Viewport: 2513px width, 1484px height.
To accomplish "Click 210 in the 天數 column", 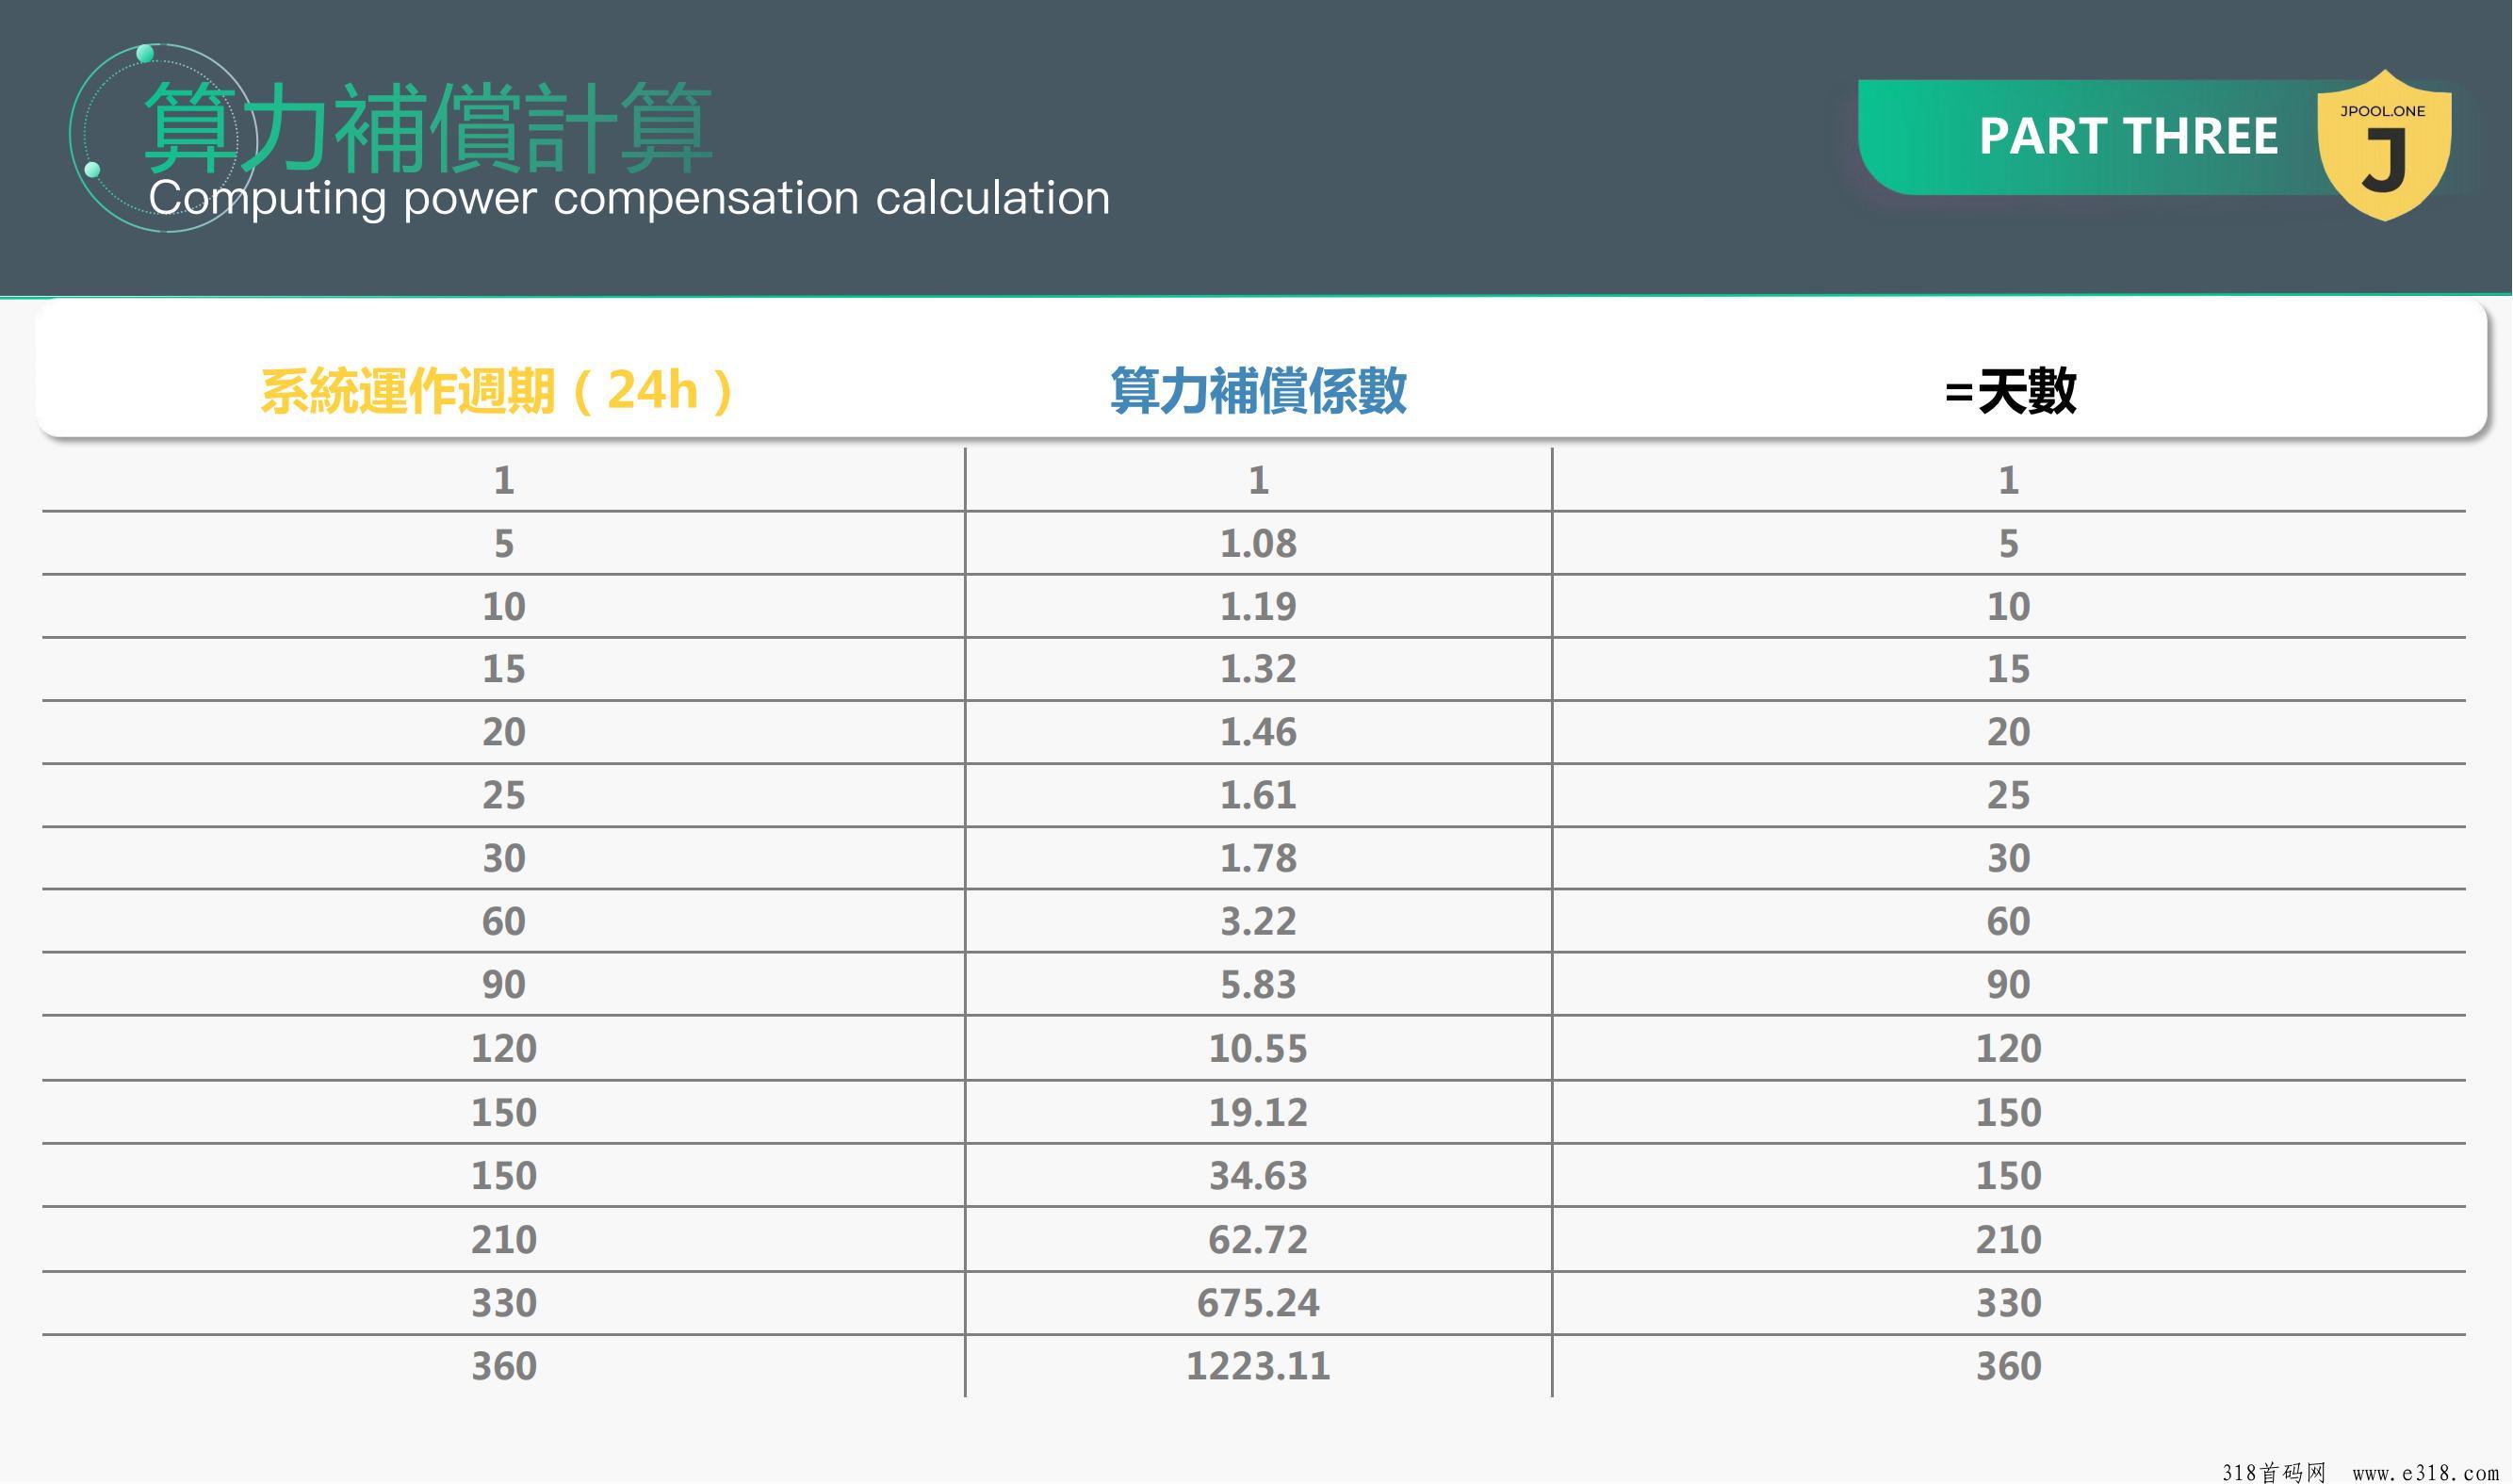I will [x=2008, y=1239].
